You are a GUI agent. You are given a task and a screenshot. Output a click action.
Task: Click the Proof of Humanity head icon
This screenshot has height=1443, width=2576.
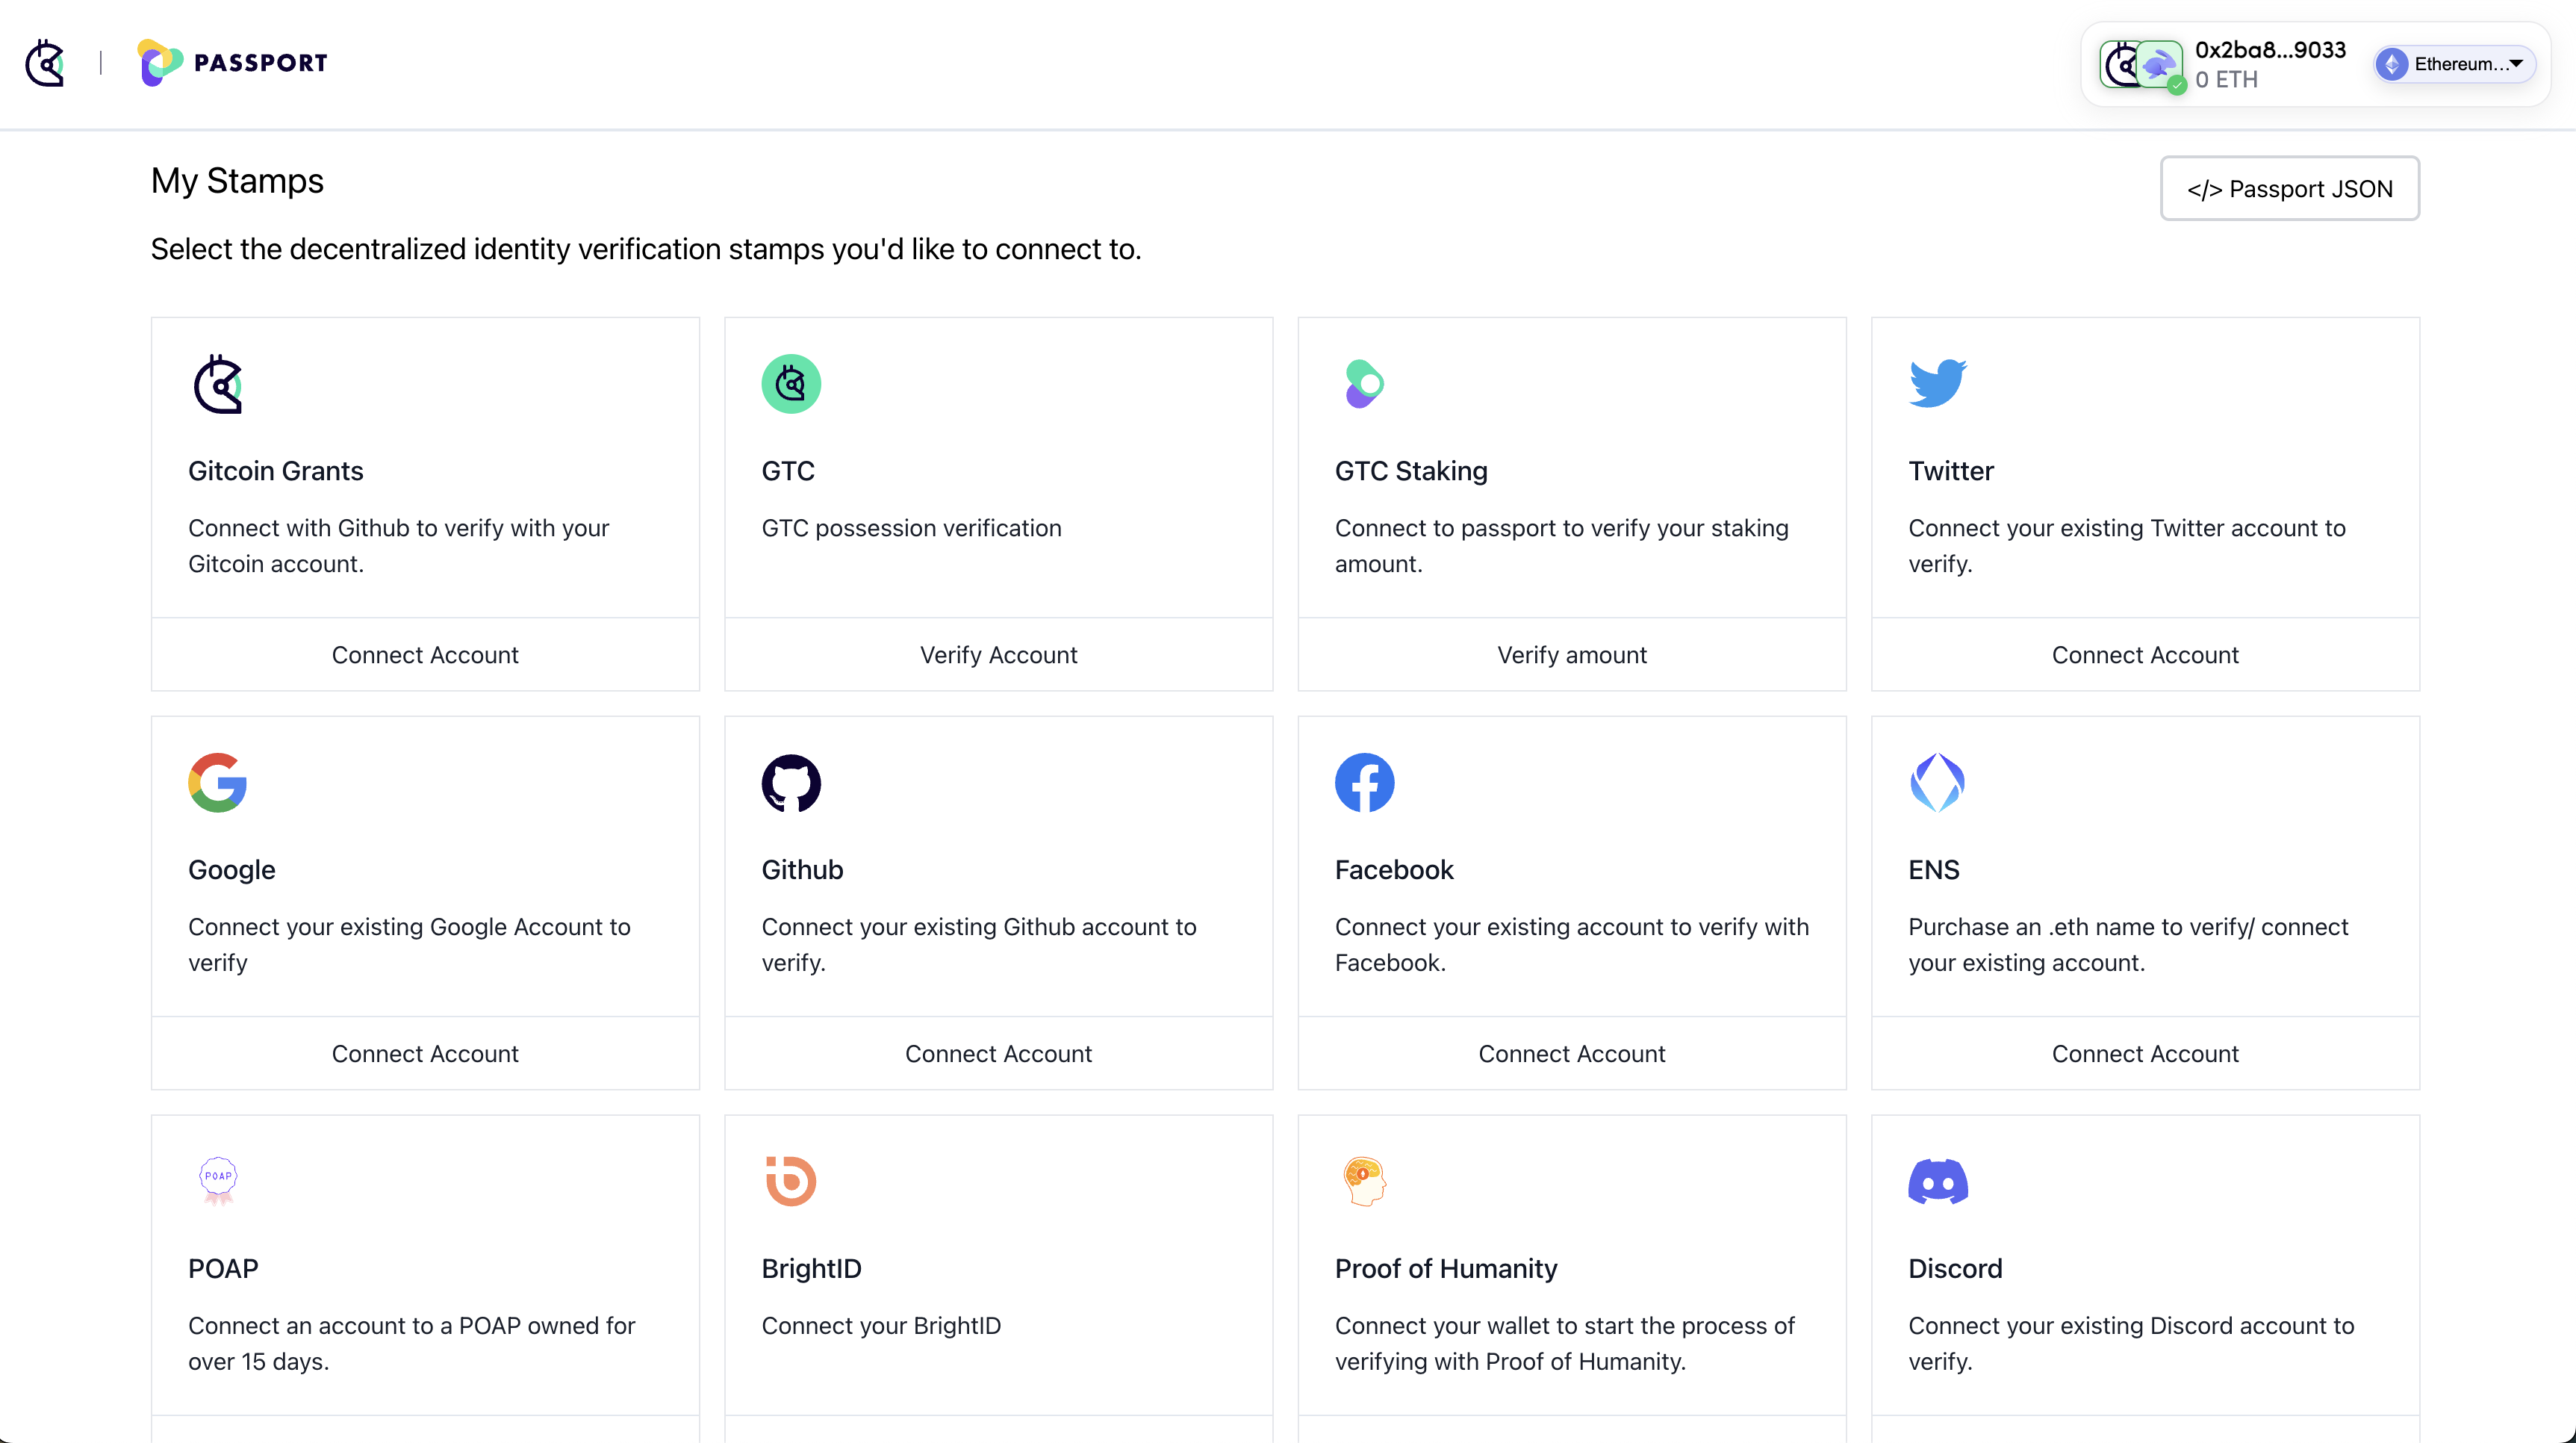(1364, 1181)
